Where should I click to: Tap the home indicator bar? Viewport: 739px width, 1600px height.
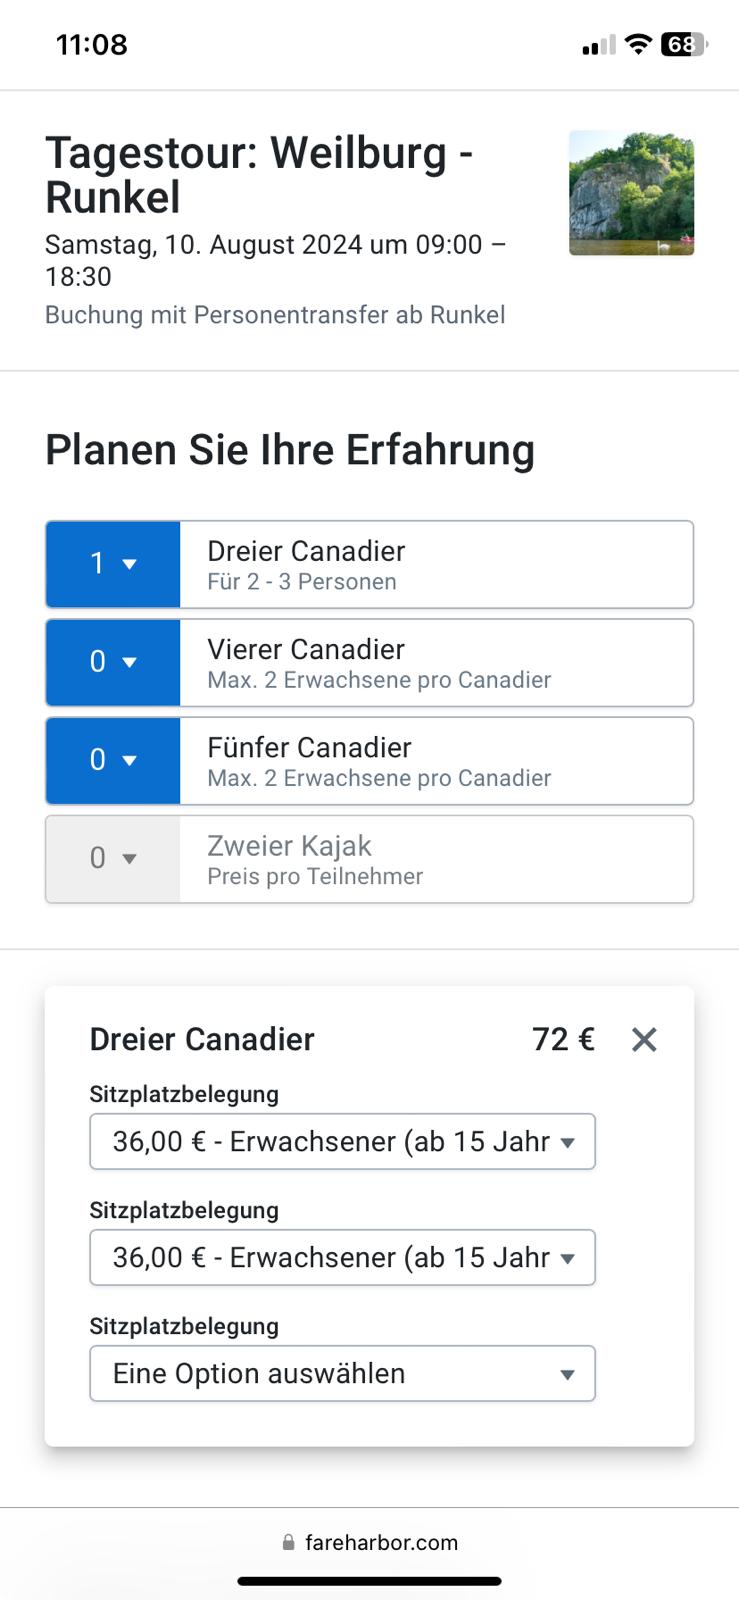pyautogui.click(x=369, y=1581)
